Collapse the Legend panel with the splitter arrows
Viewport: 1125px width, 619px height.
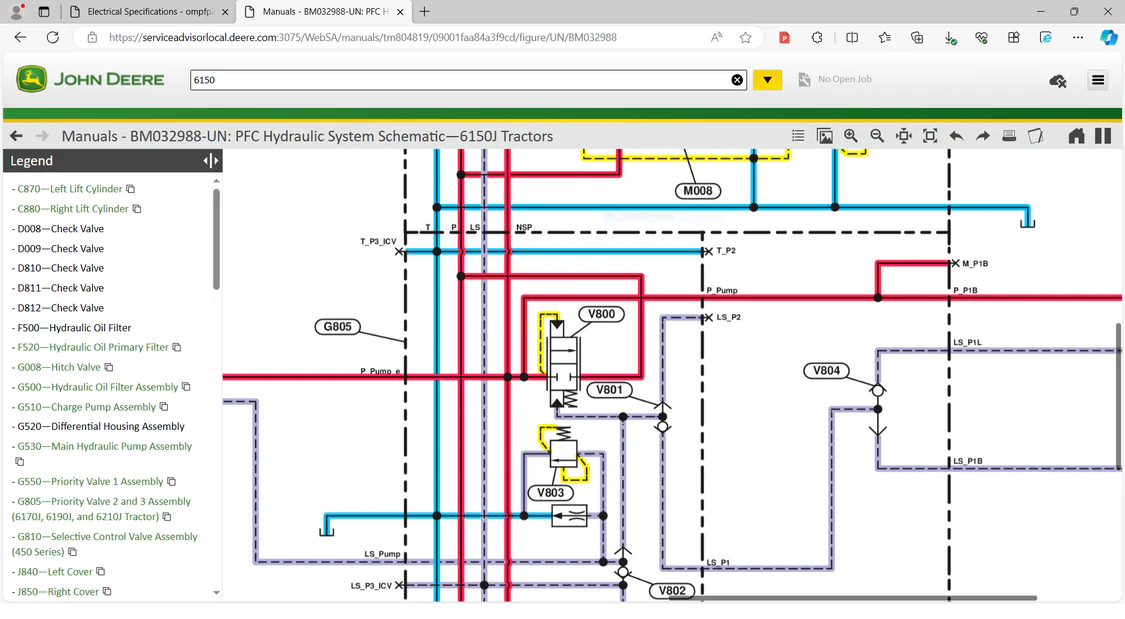[210, 161]
